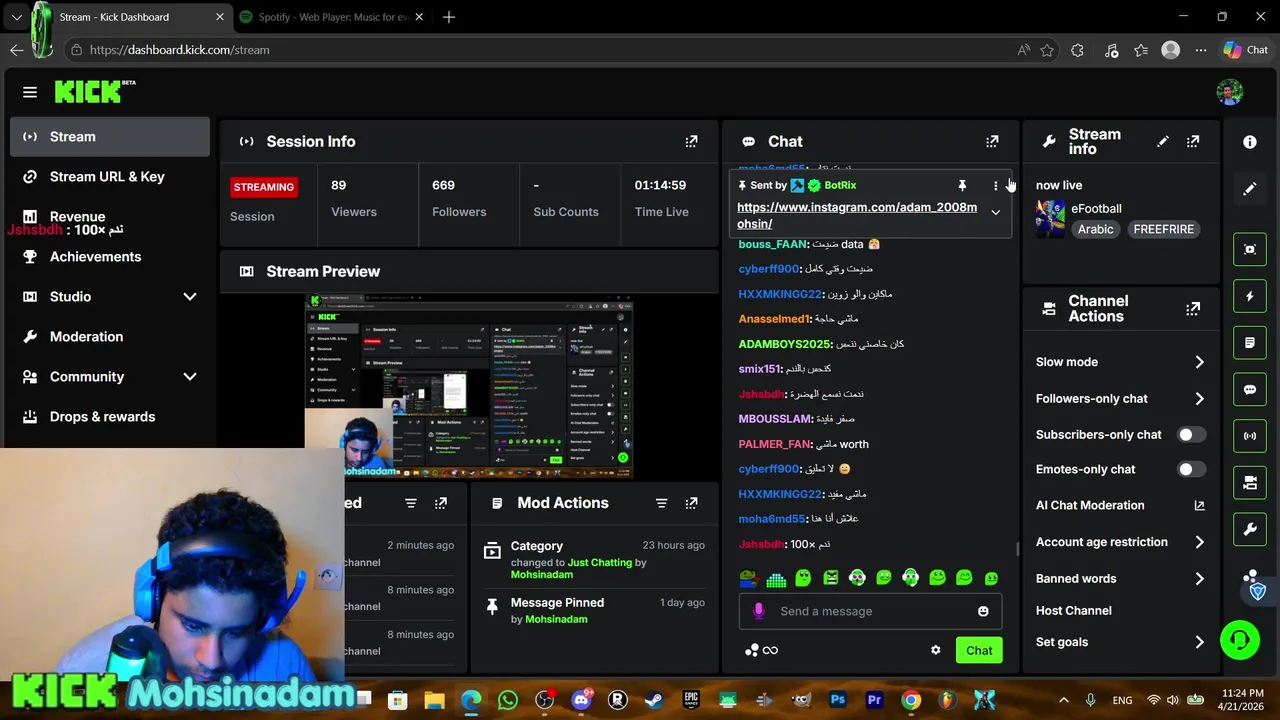The image size is (1280, 720).
Task: Open chat settings gear icon
Action: (935, 650)
